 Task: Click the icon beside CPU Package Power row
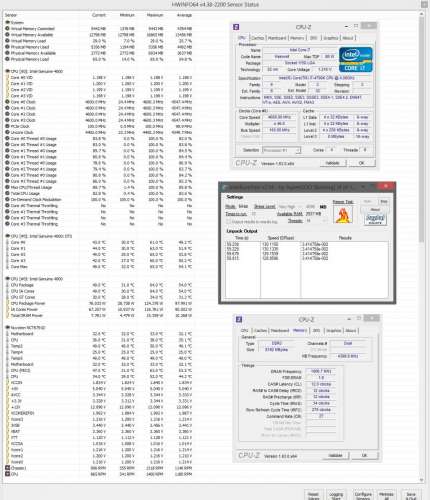(7, 303)
